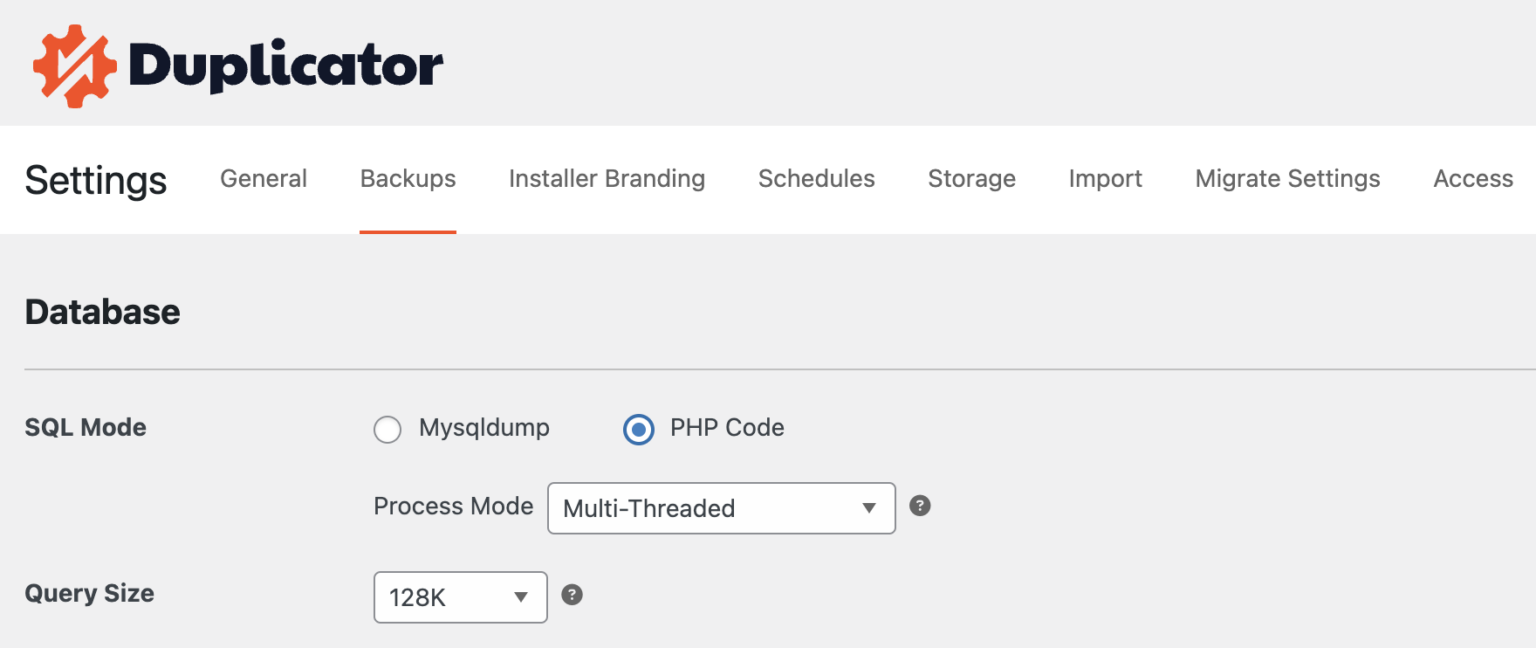Navigate to the Access tab
The image size is (1536, 648).
pos(1473,179)
